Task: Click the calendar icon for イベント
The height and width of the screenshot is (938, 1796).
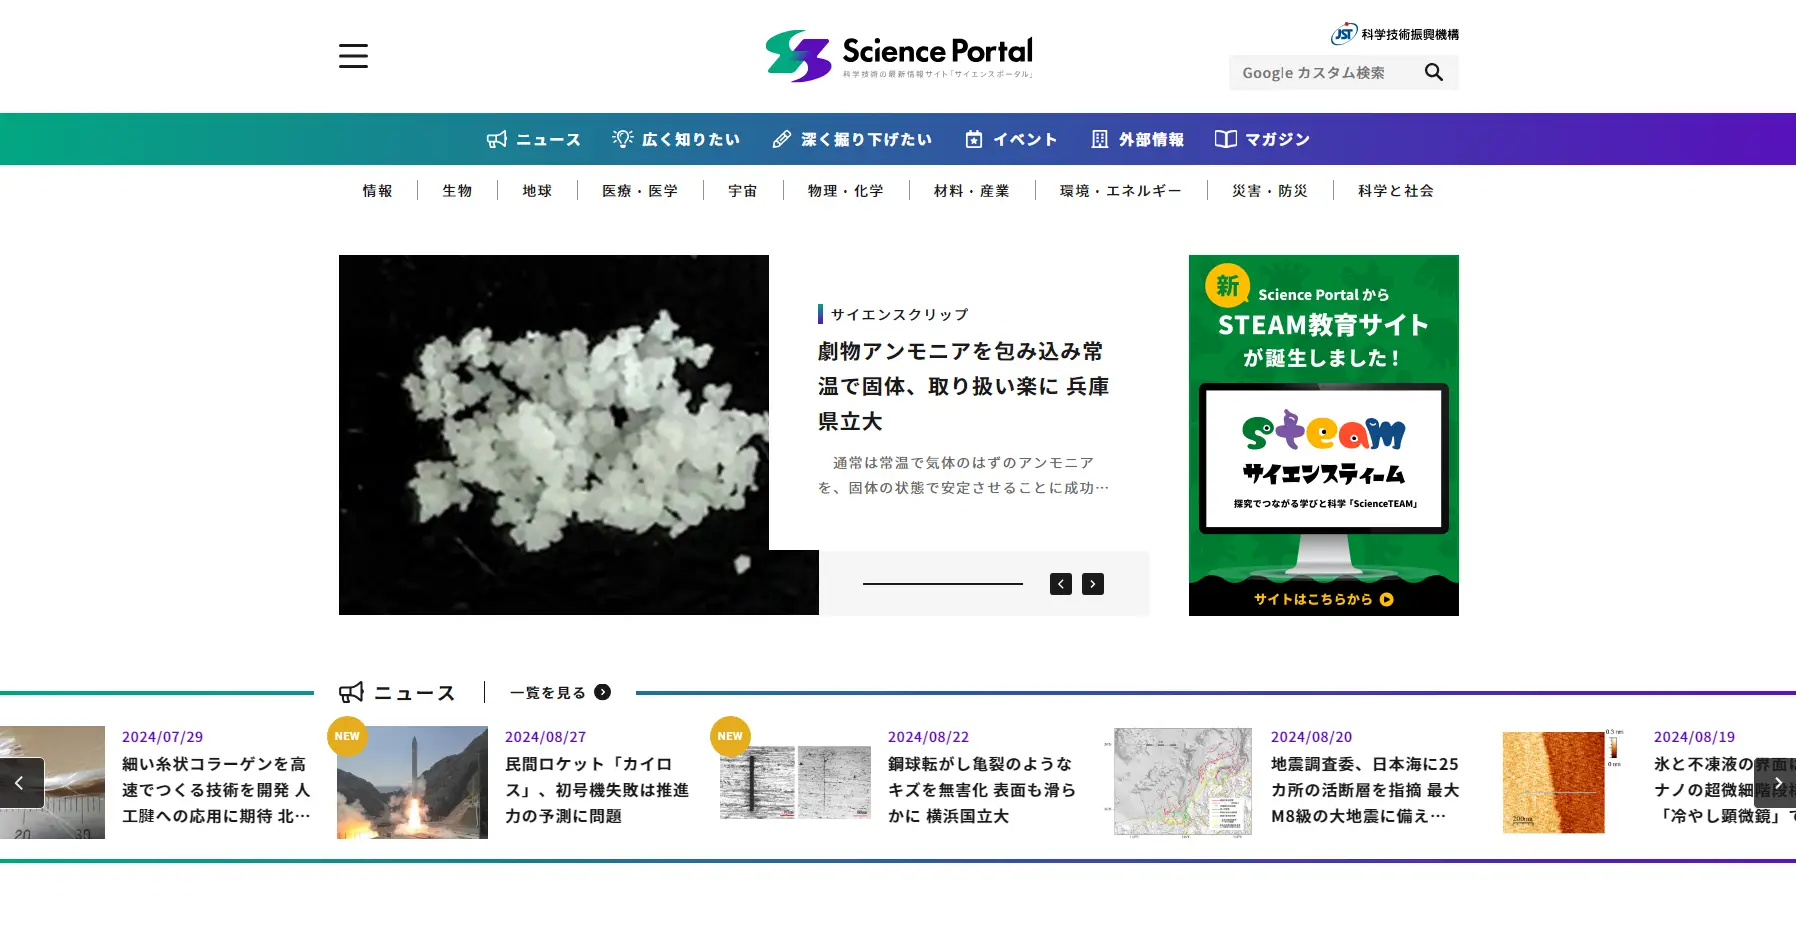Action: (975, 139)
